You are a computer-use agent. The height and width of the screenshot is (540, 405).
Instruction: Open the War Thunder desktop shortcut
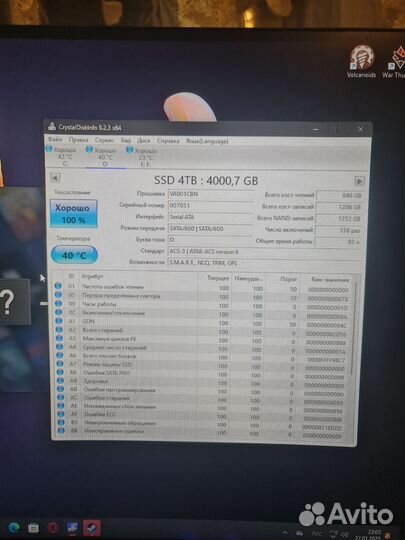pos(395,62)
